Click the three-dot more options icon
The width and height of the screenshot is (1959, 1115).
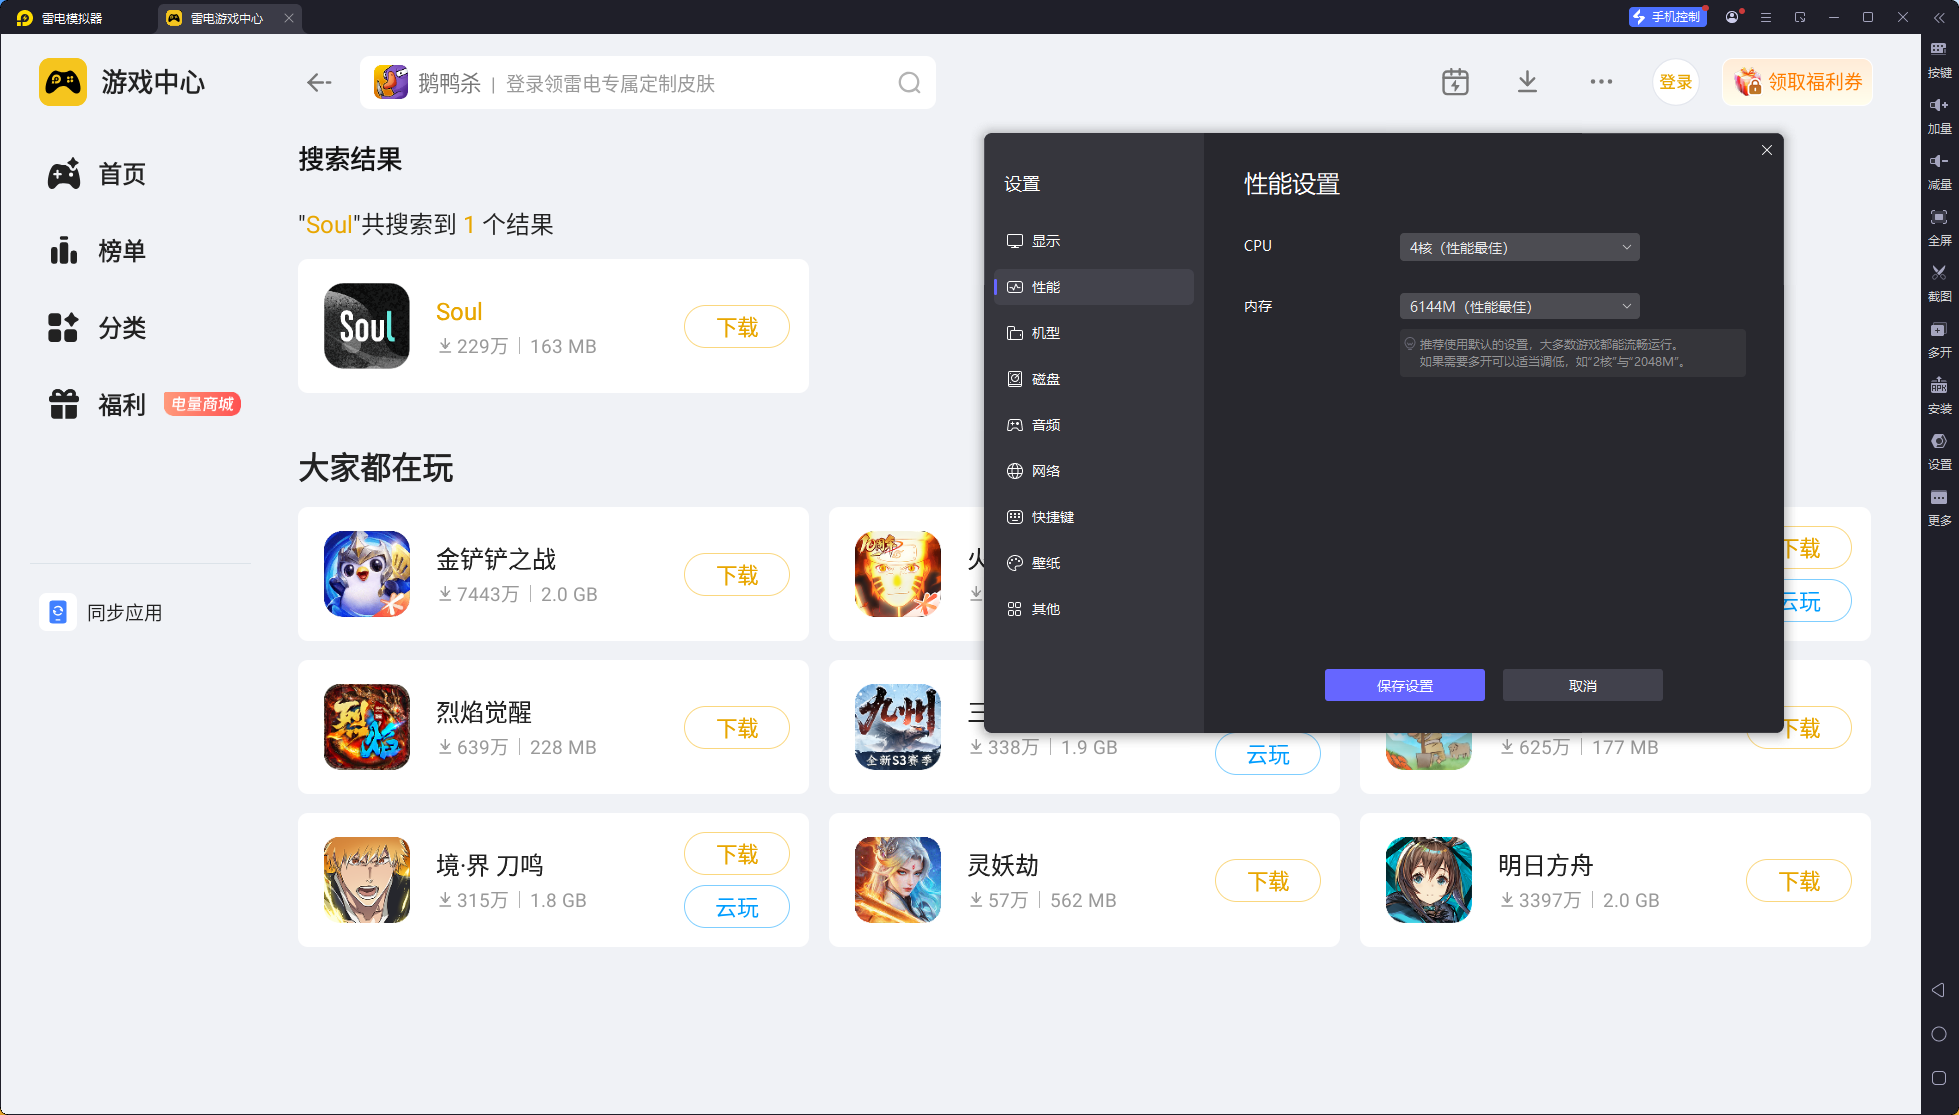1601,82
